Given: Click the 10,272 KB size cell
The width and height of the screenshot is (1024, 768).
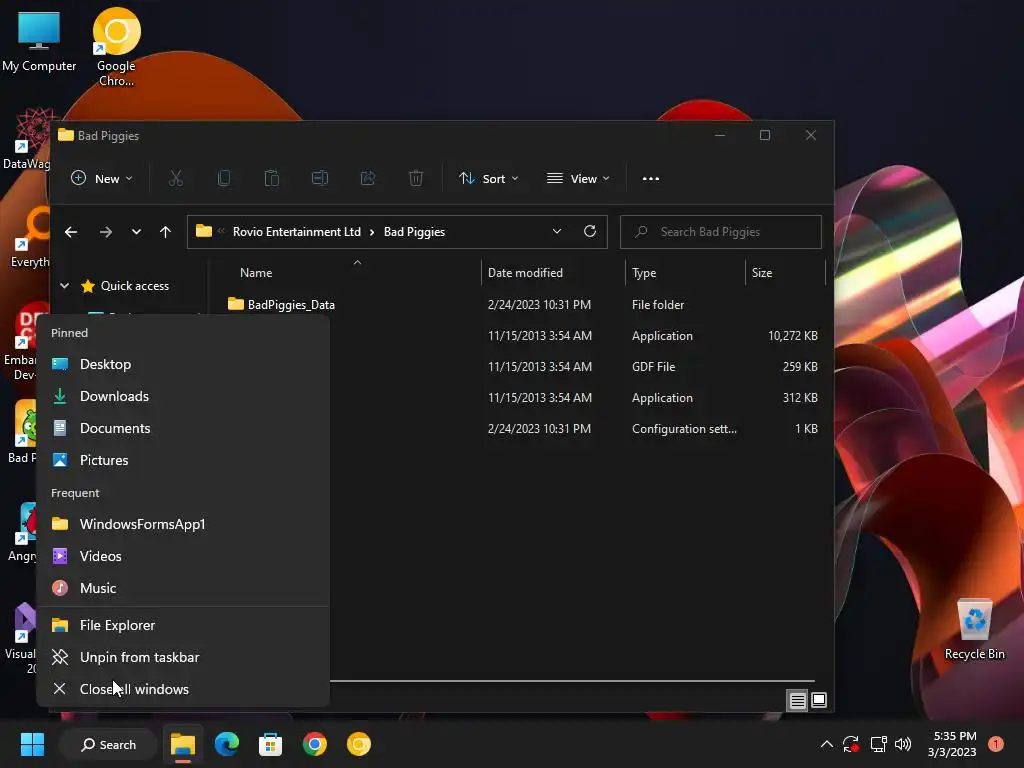Looking at the screenshot, I should (792, 336).
